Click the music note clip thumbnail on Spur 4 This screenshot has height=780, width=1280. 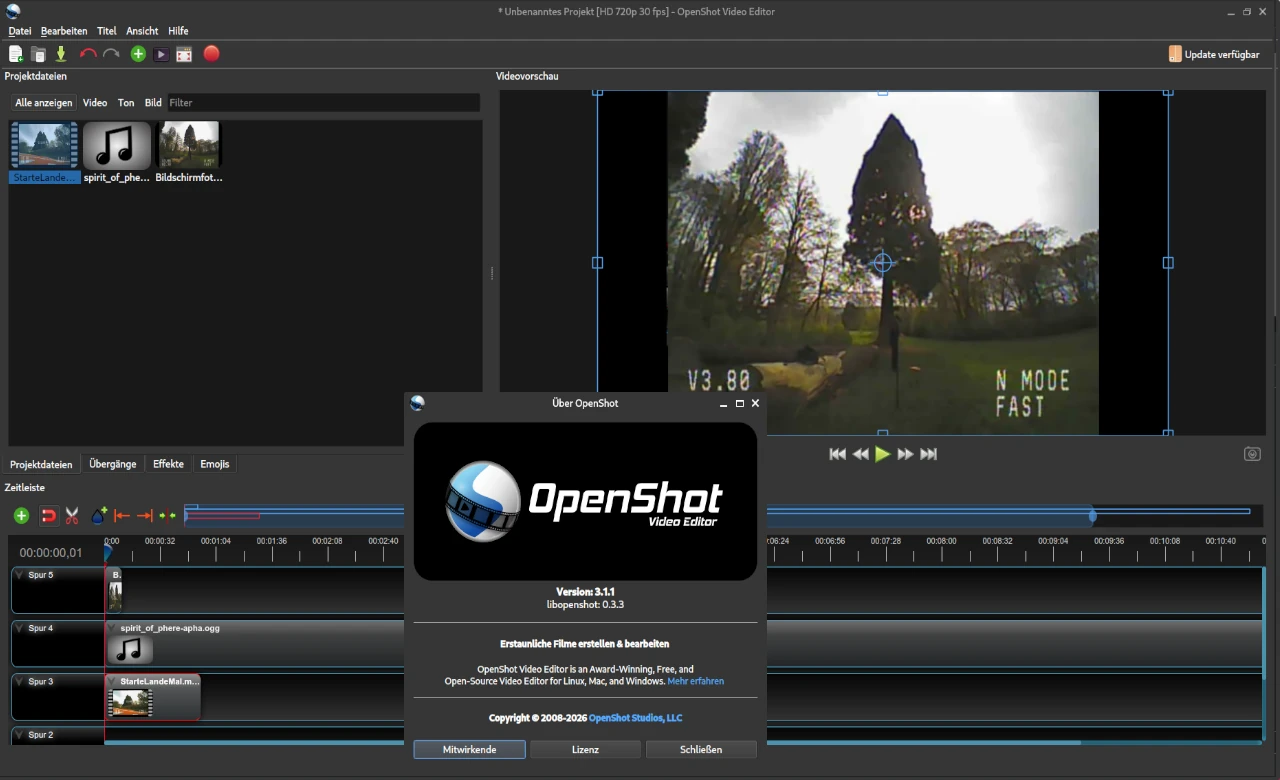click(x=130, y=650)
